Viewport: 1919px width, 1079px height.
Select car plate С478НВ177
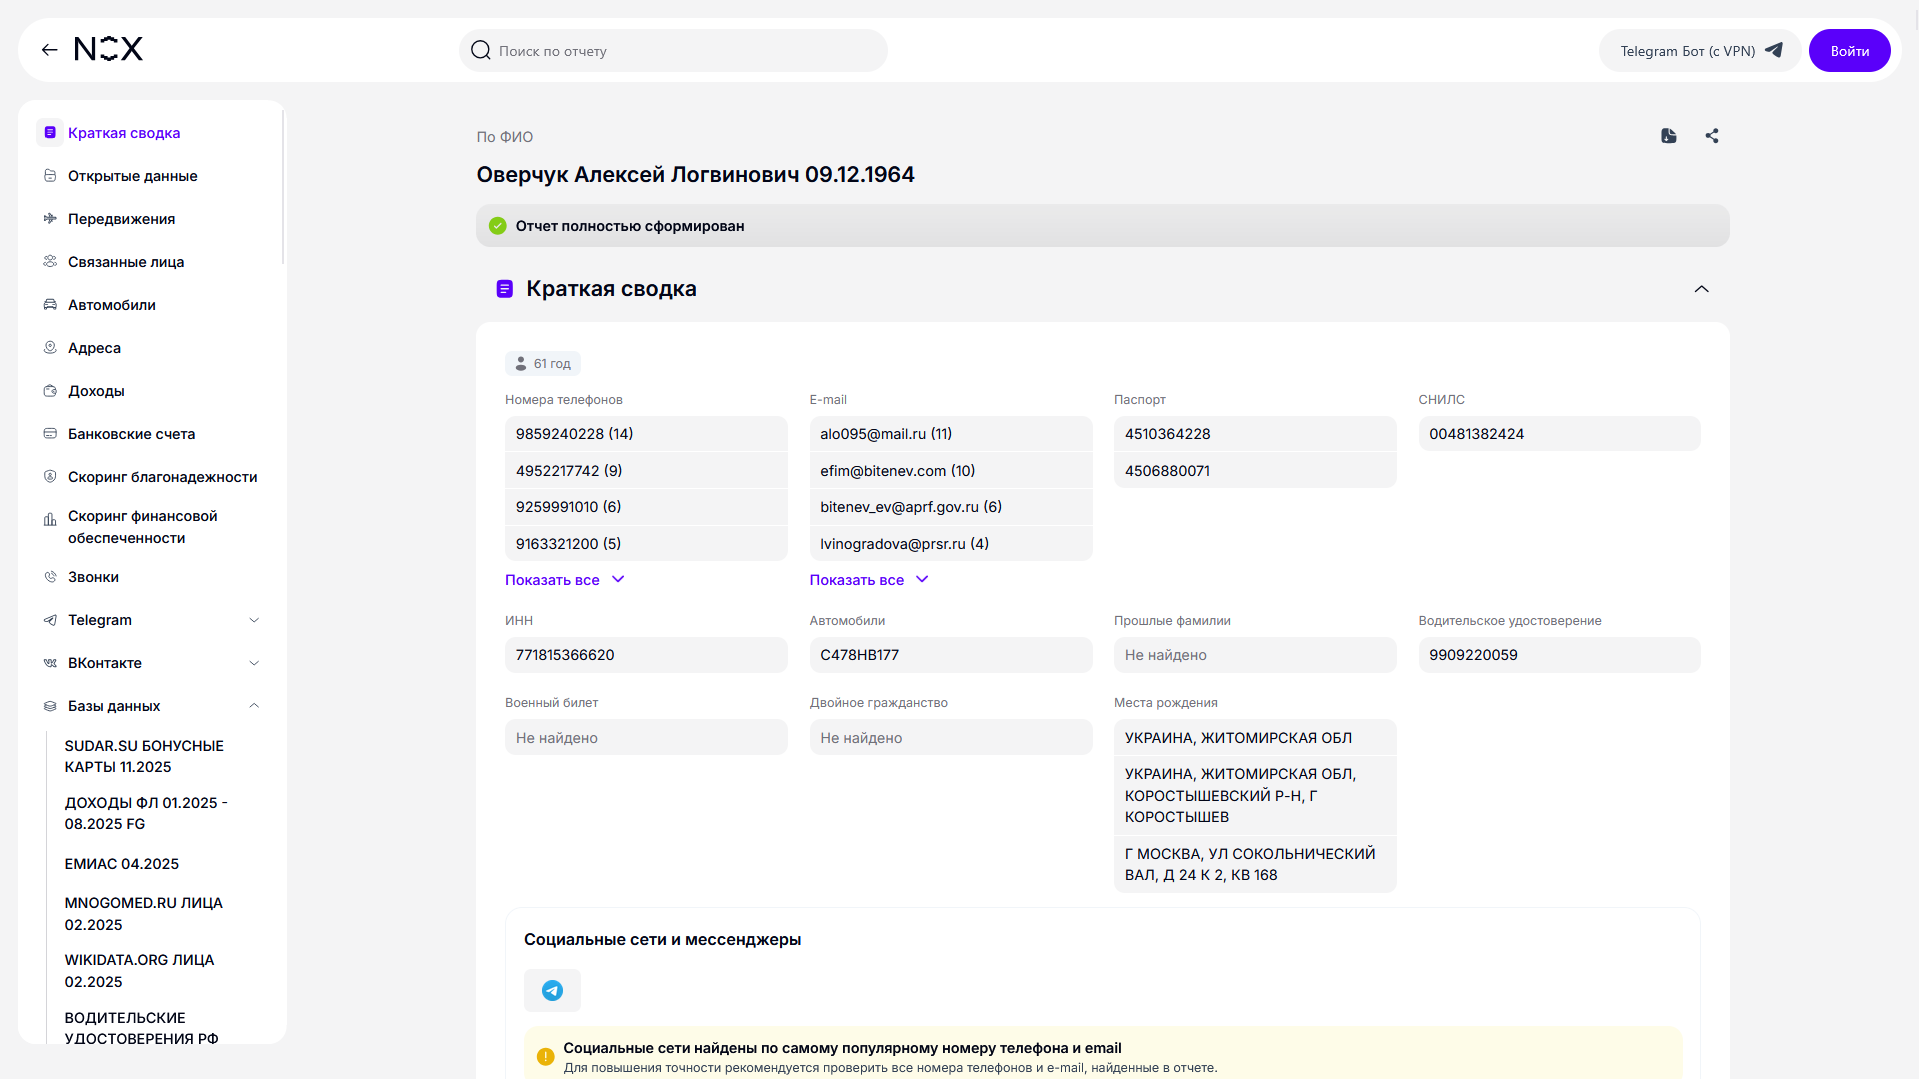point(950,655)
